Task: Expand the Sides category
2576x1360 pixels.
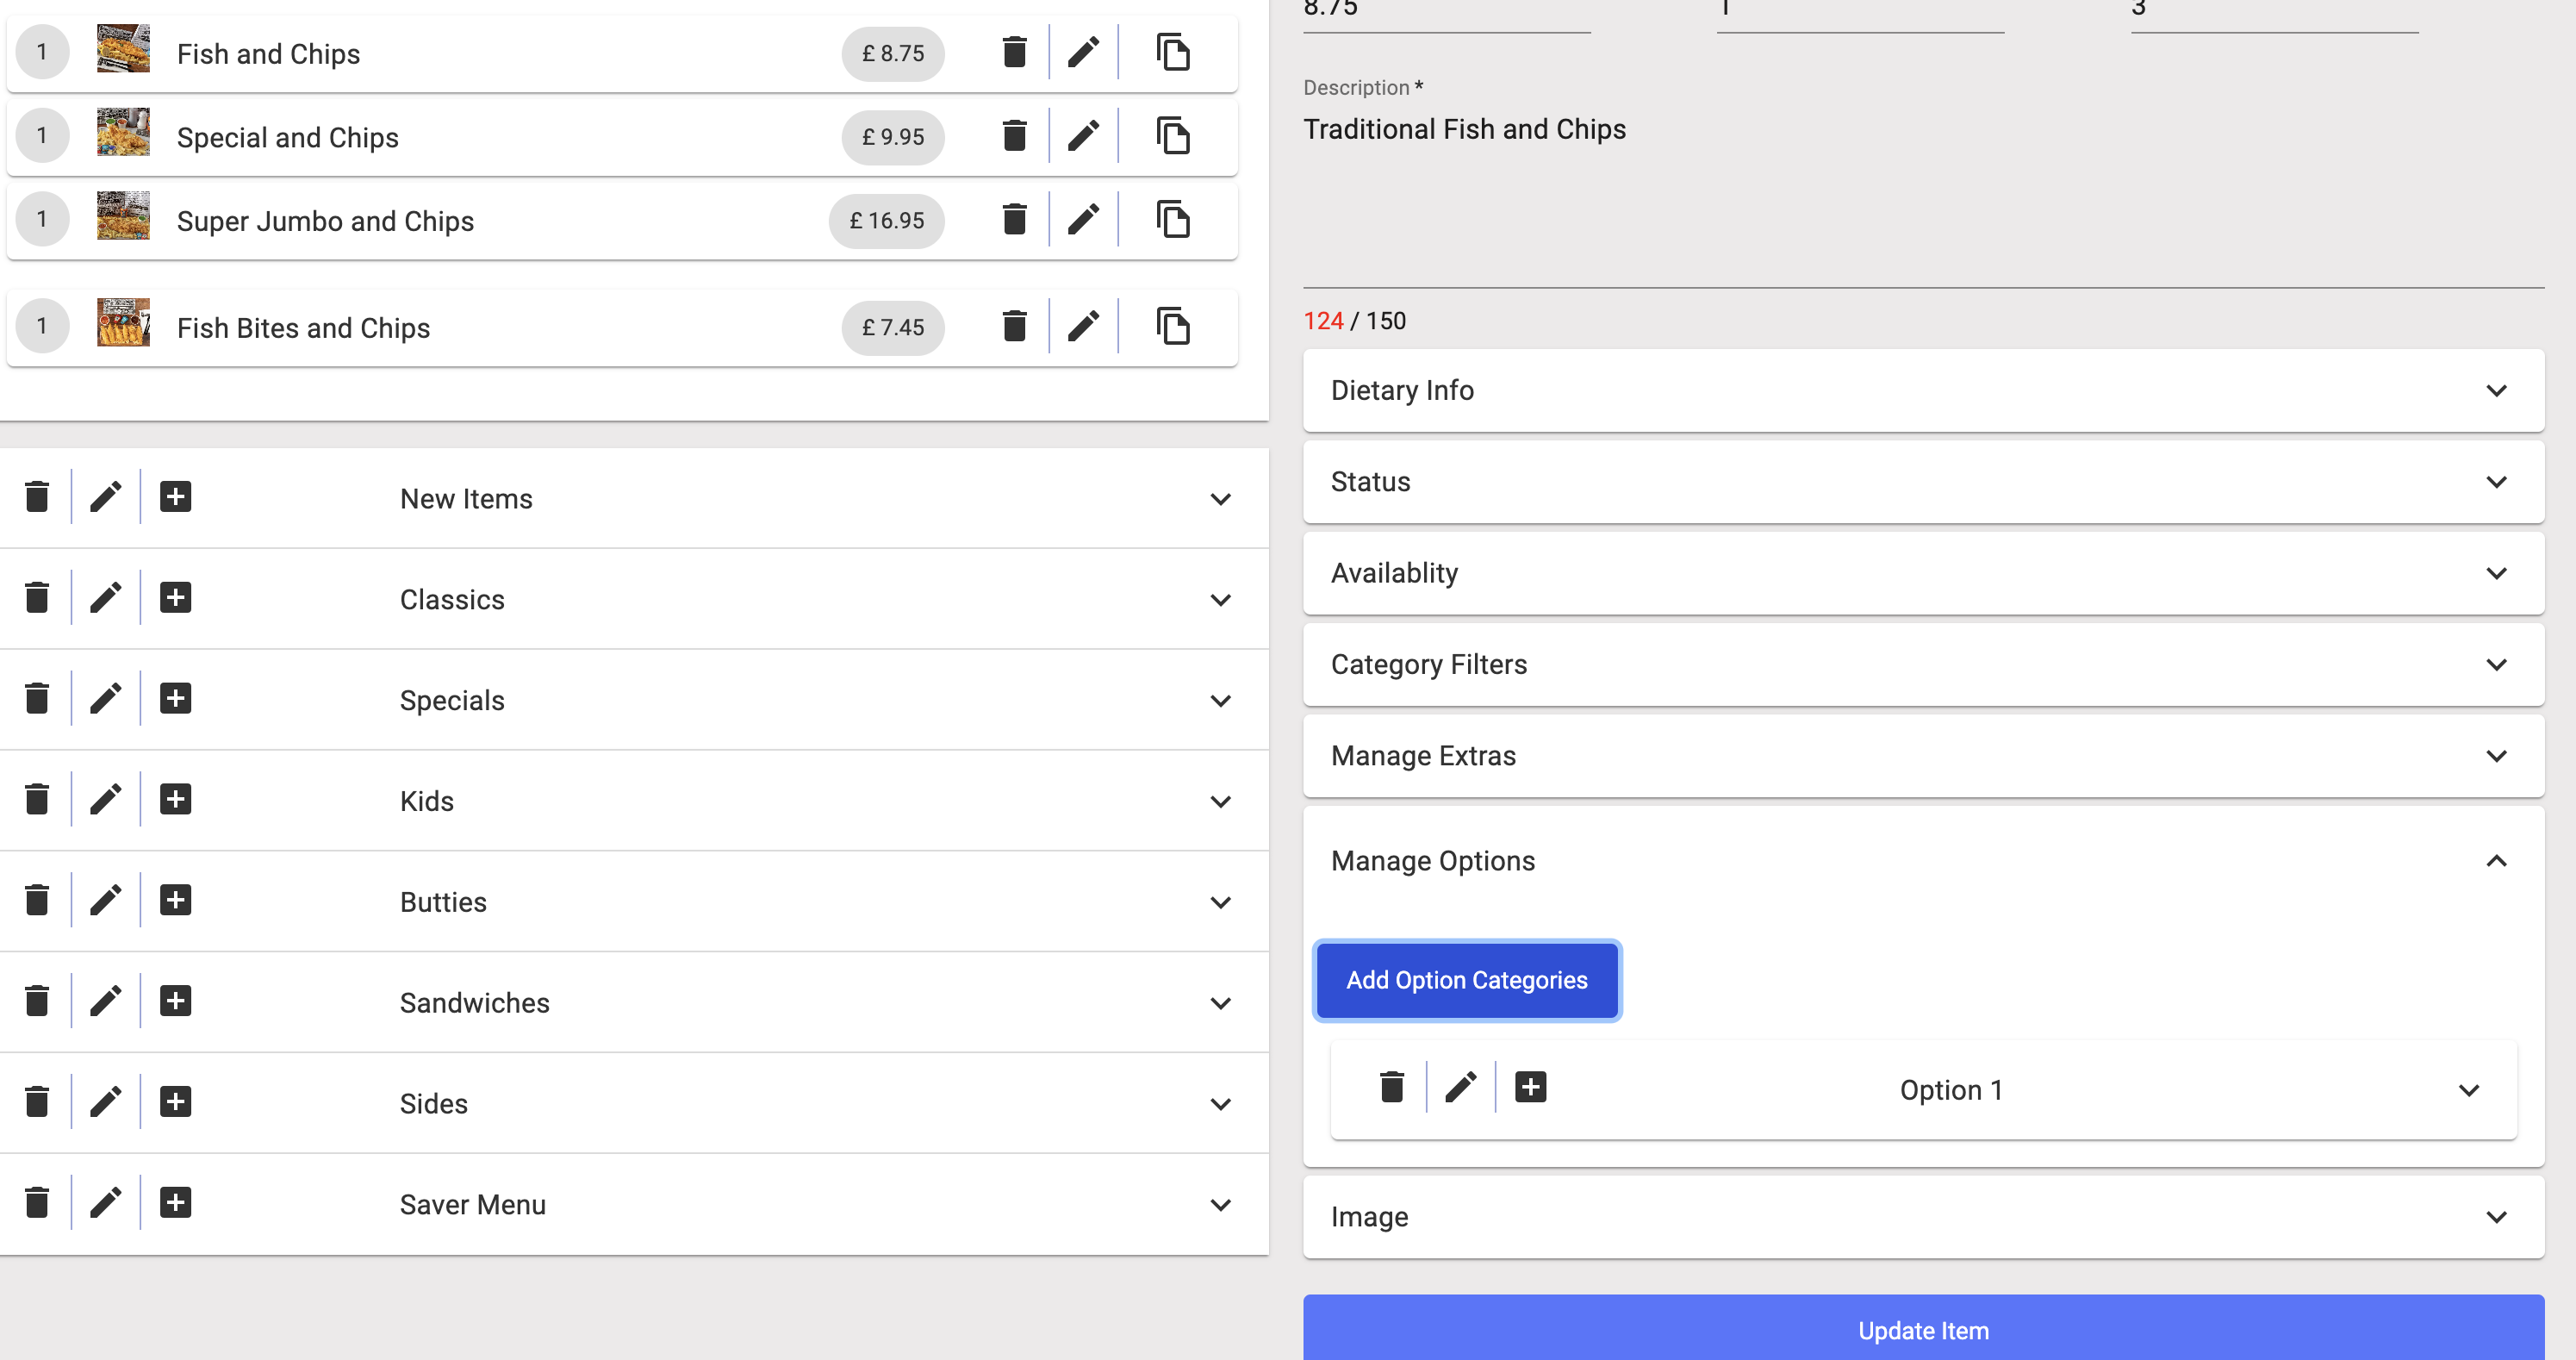Action: tap(1220, 1104)
